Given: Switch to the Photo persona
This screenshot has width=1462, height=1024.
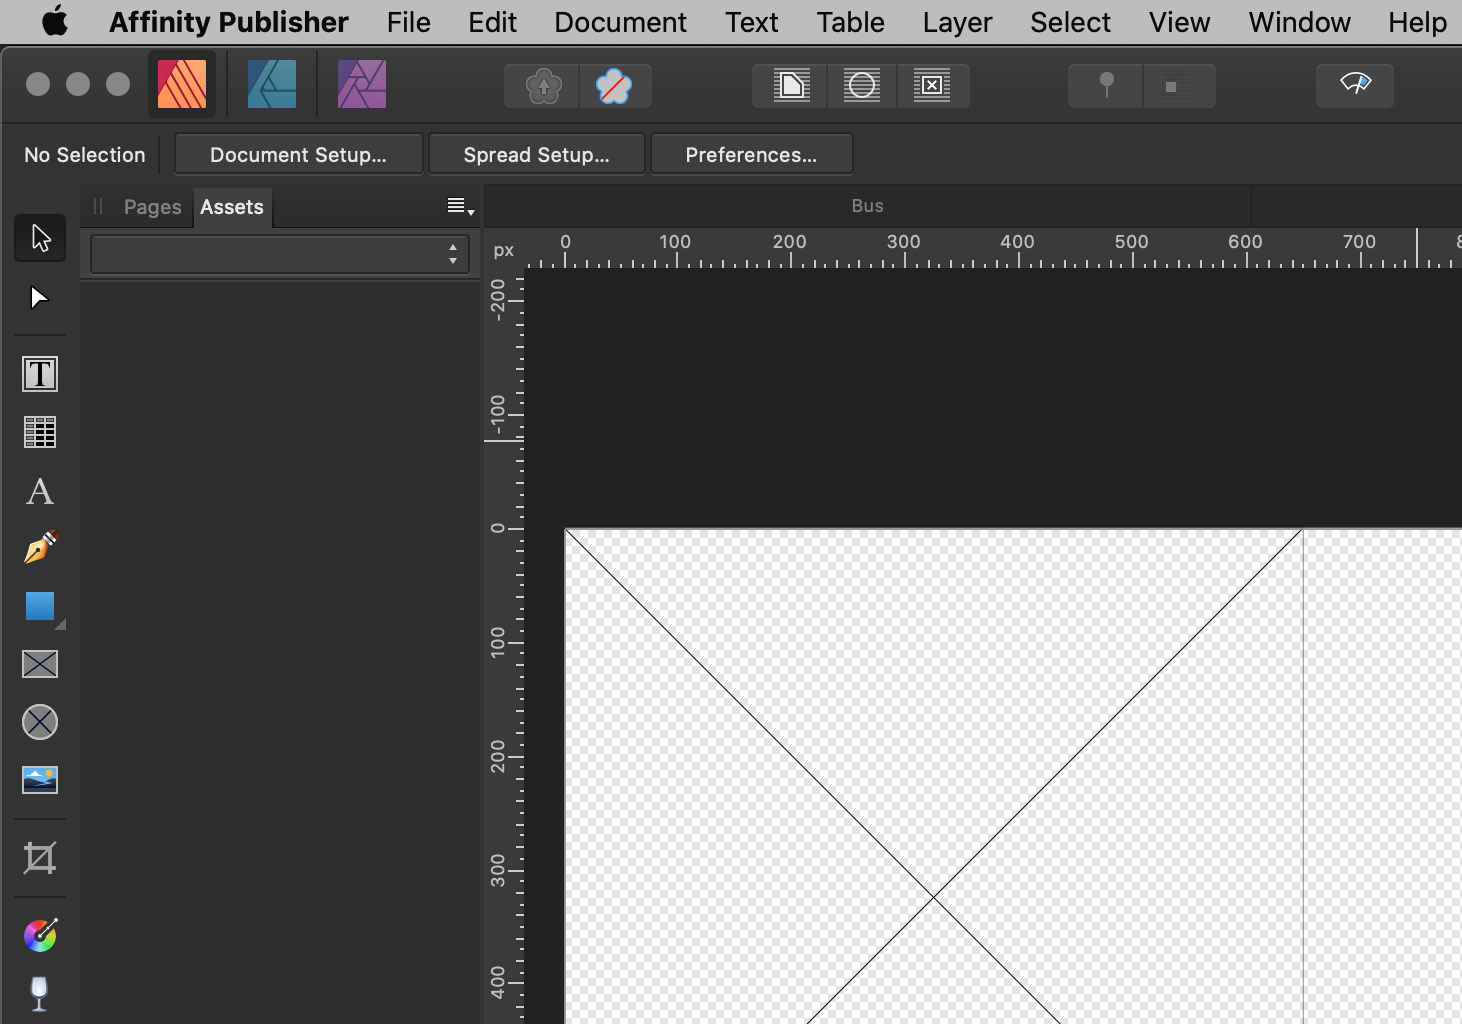Looking at the screenshot, I should click(x=361, y=84).
